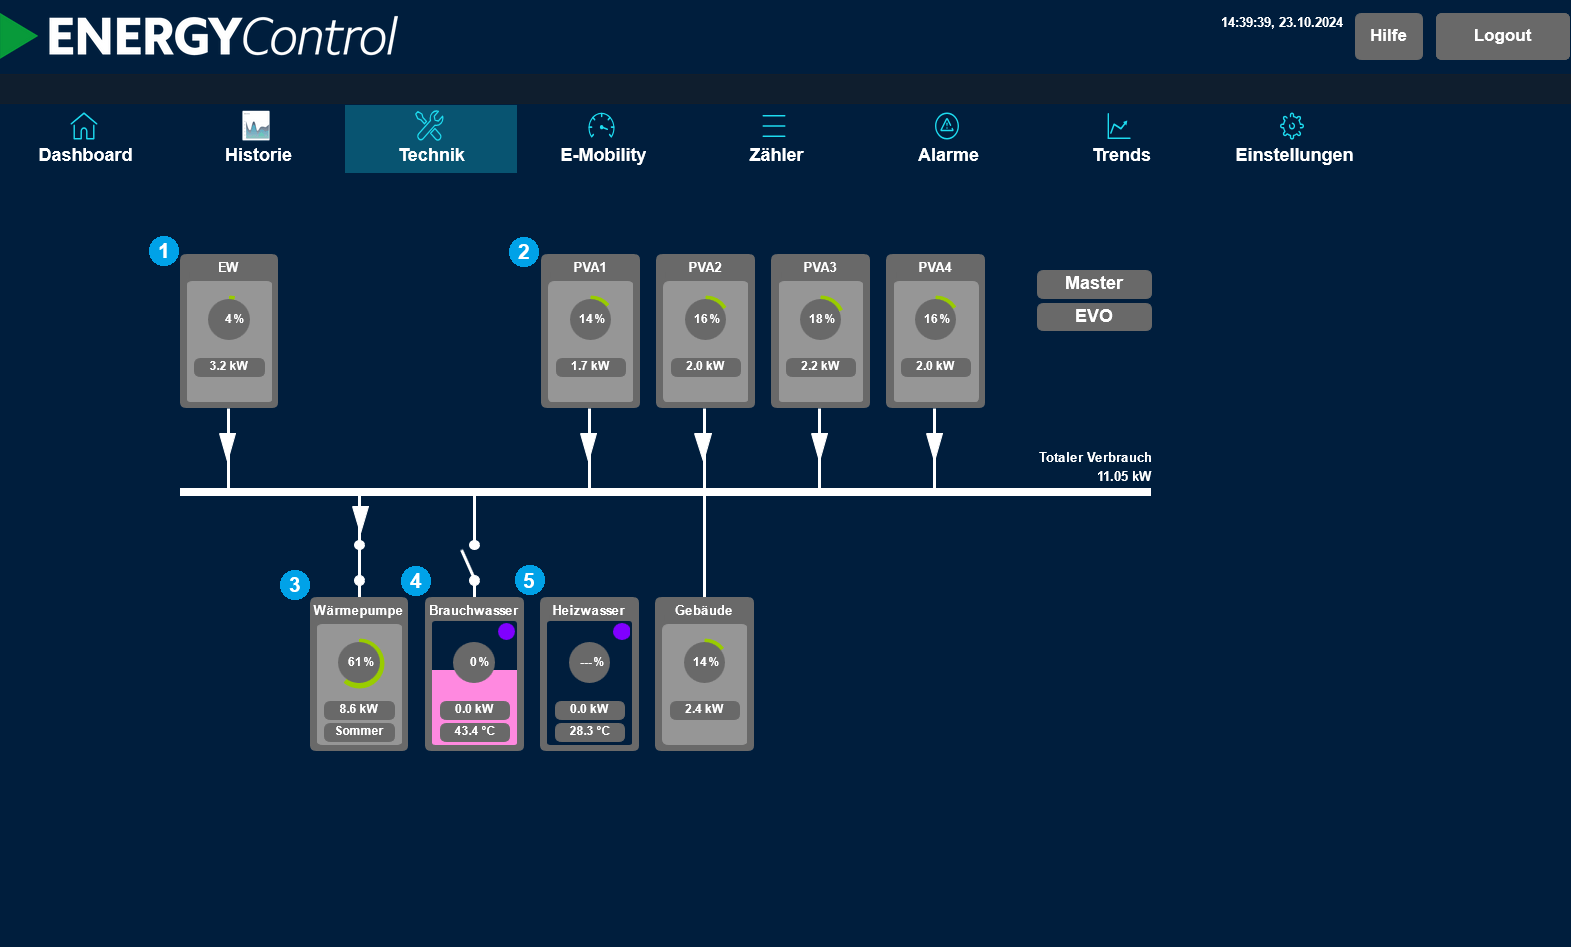Click the EW 3.2 kW value

(x=229, y=367)
